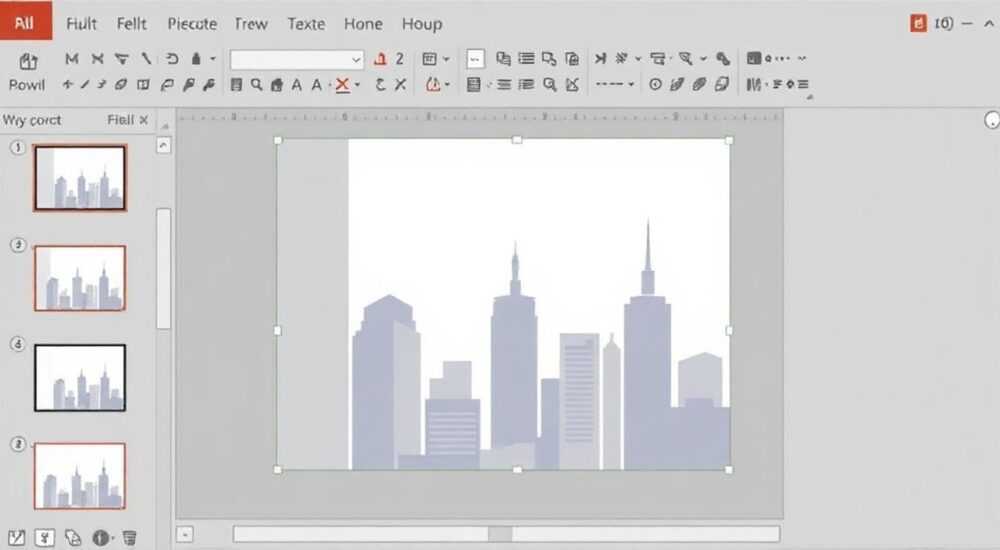Screen dimensions: 1000x550
Task: Click the funnel filter icon
Action: coord(121,59)
